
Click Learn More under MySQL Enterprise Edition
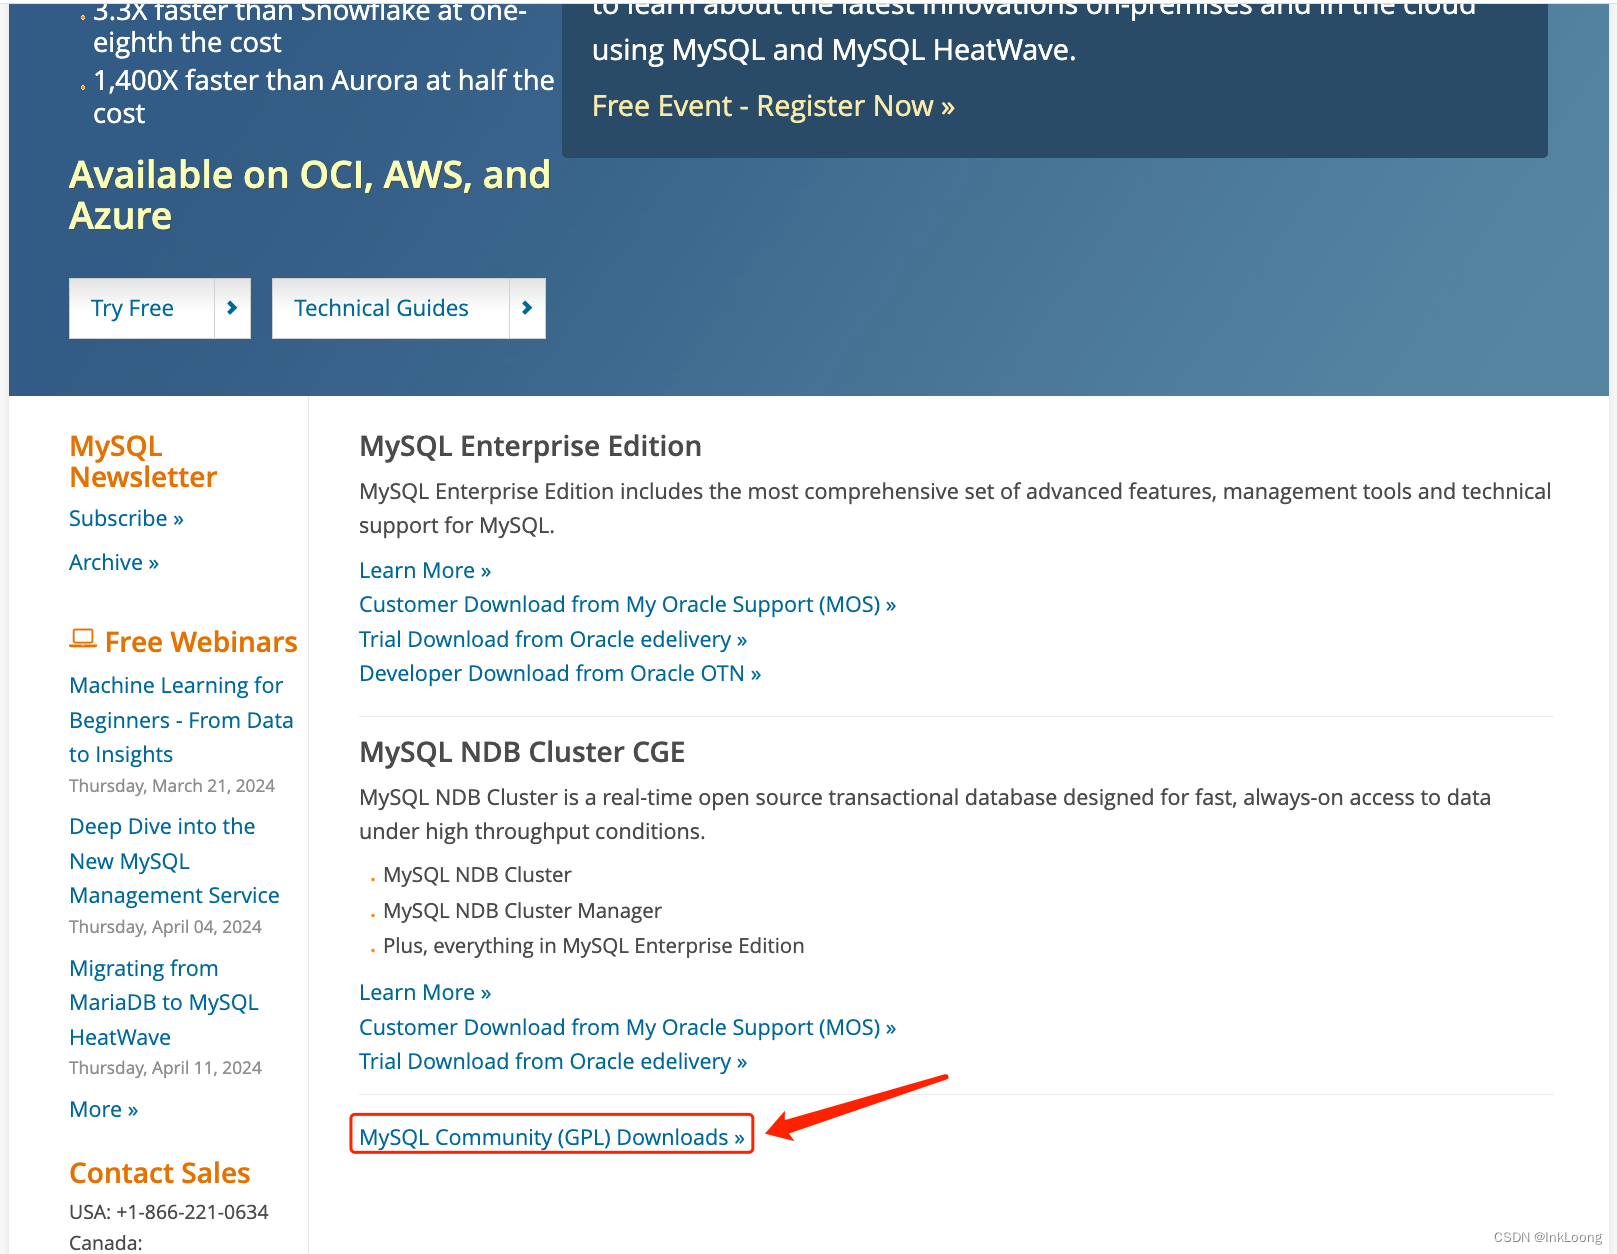click(425, 570)
